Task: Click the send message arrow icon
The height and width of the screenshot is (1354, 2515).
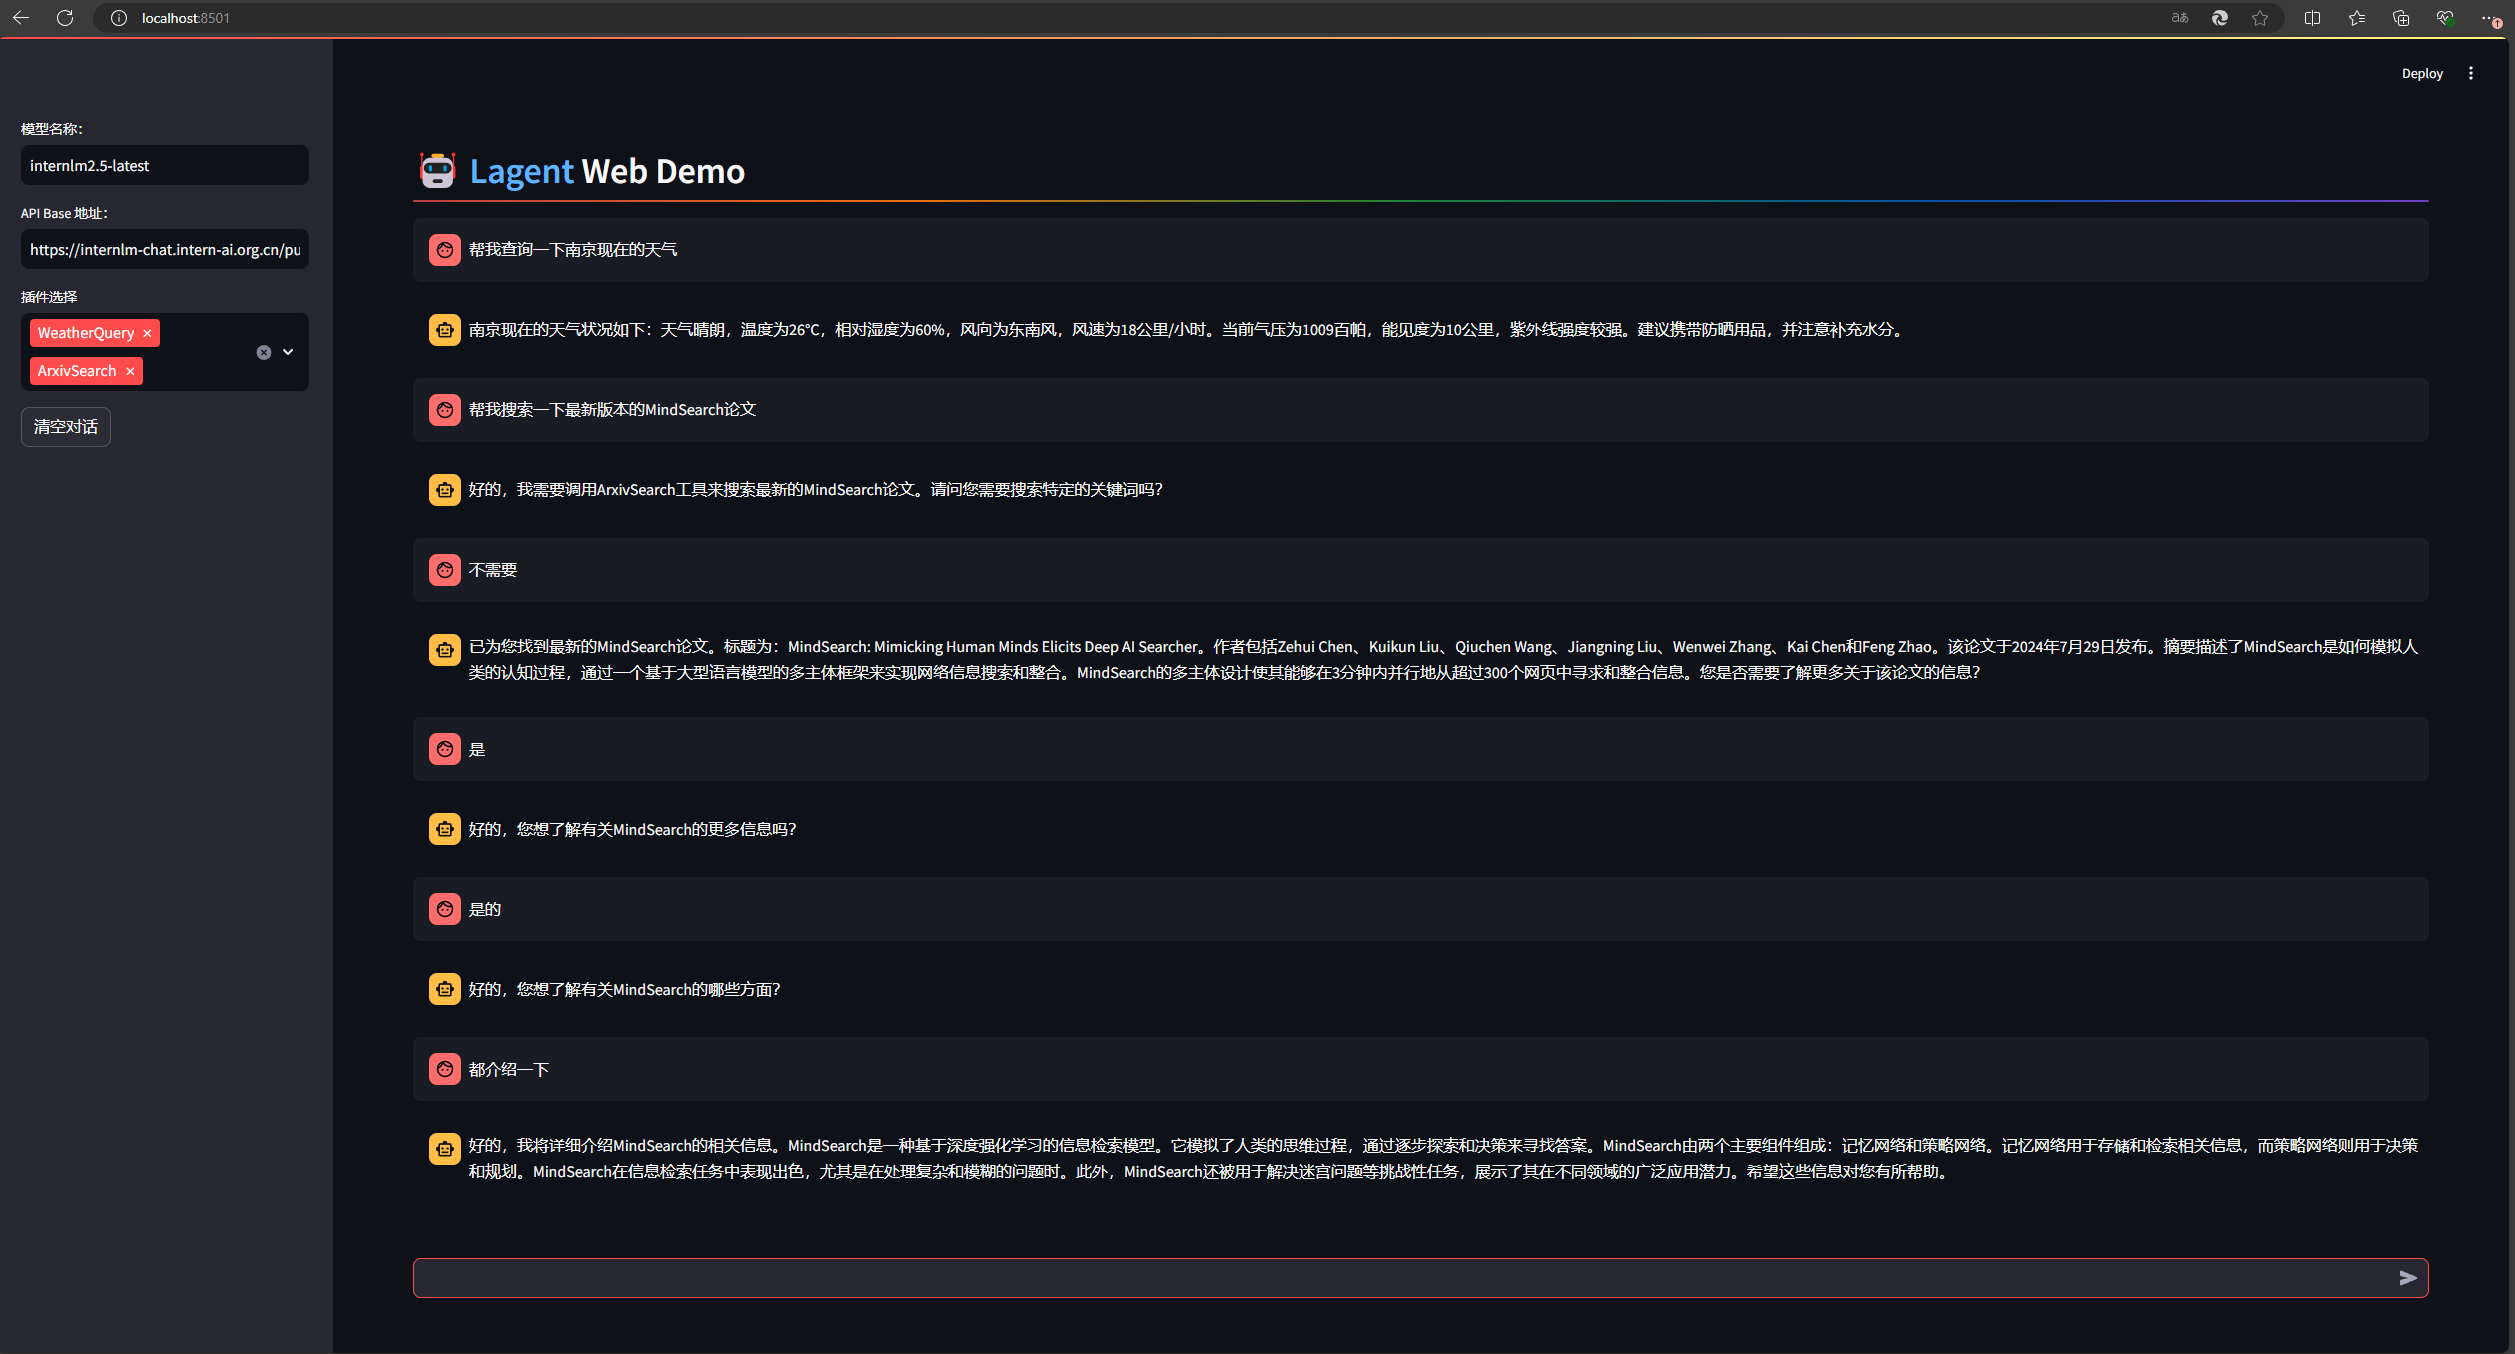Action: pyautogui.click(x=2407, y=1278)
